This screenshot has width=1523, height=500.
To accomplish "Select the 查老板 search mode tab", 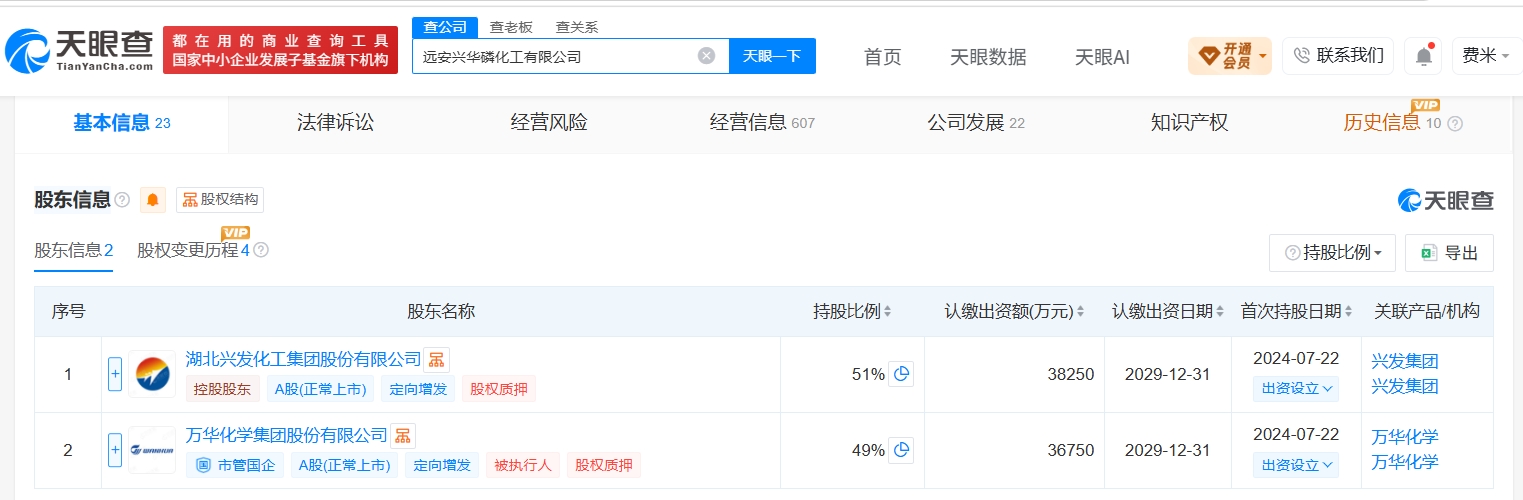I will coord(511,27).
